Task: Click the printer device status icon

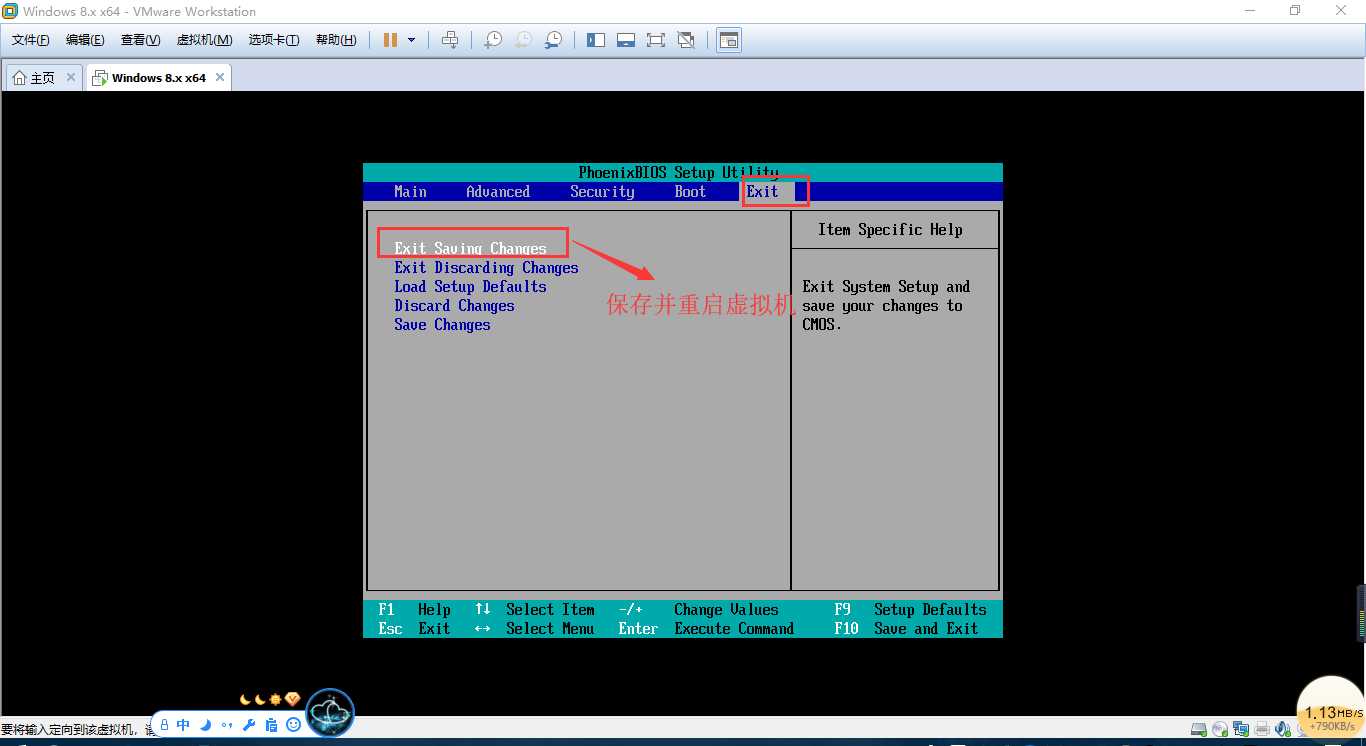Action: pyautogui.click(x=1262, y=728)
